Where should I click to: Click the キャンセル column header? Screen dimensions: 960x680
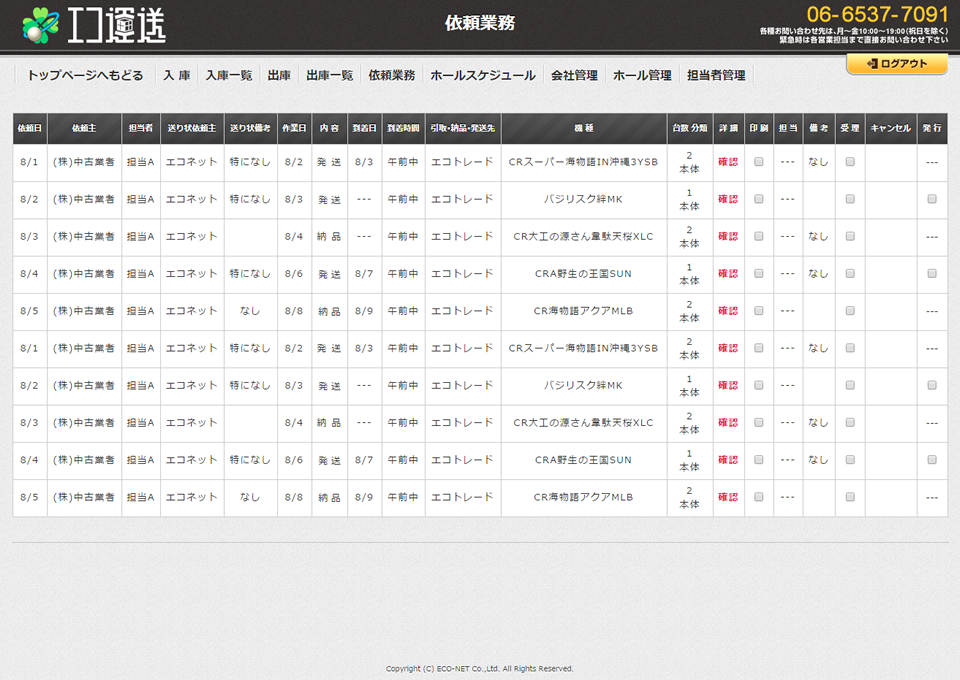pos(891,128)
